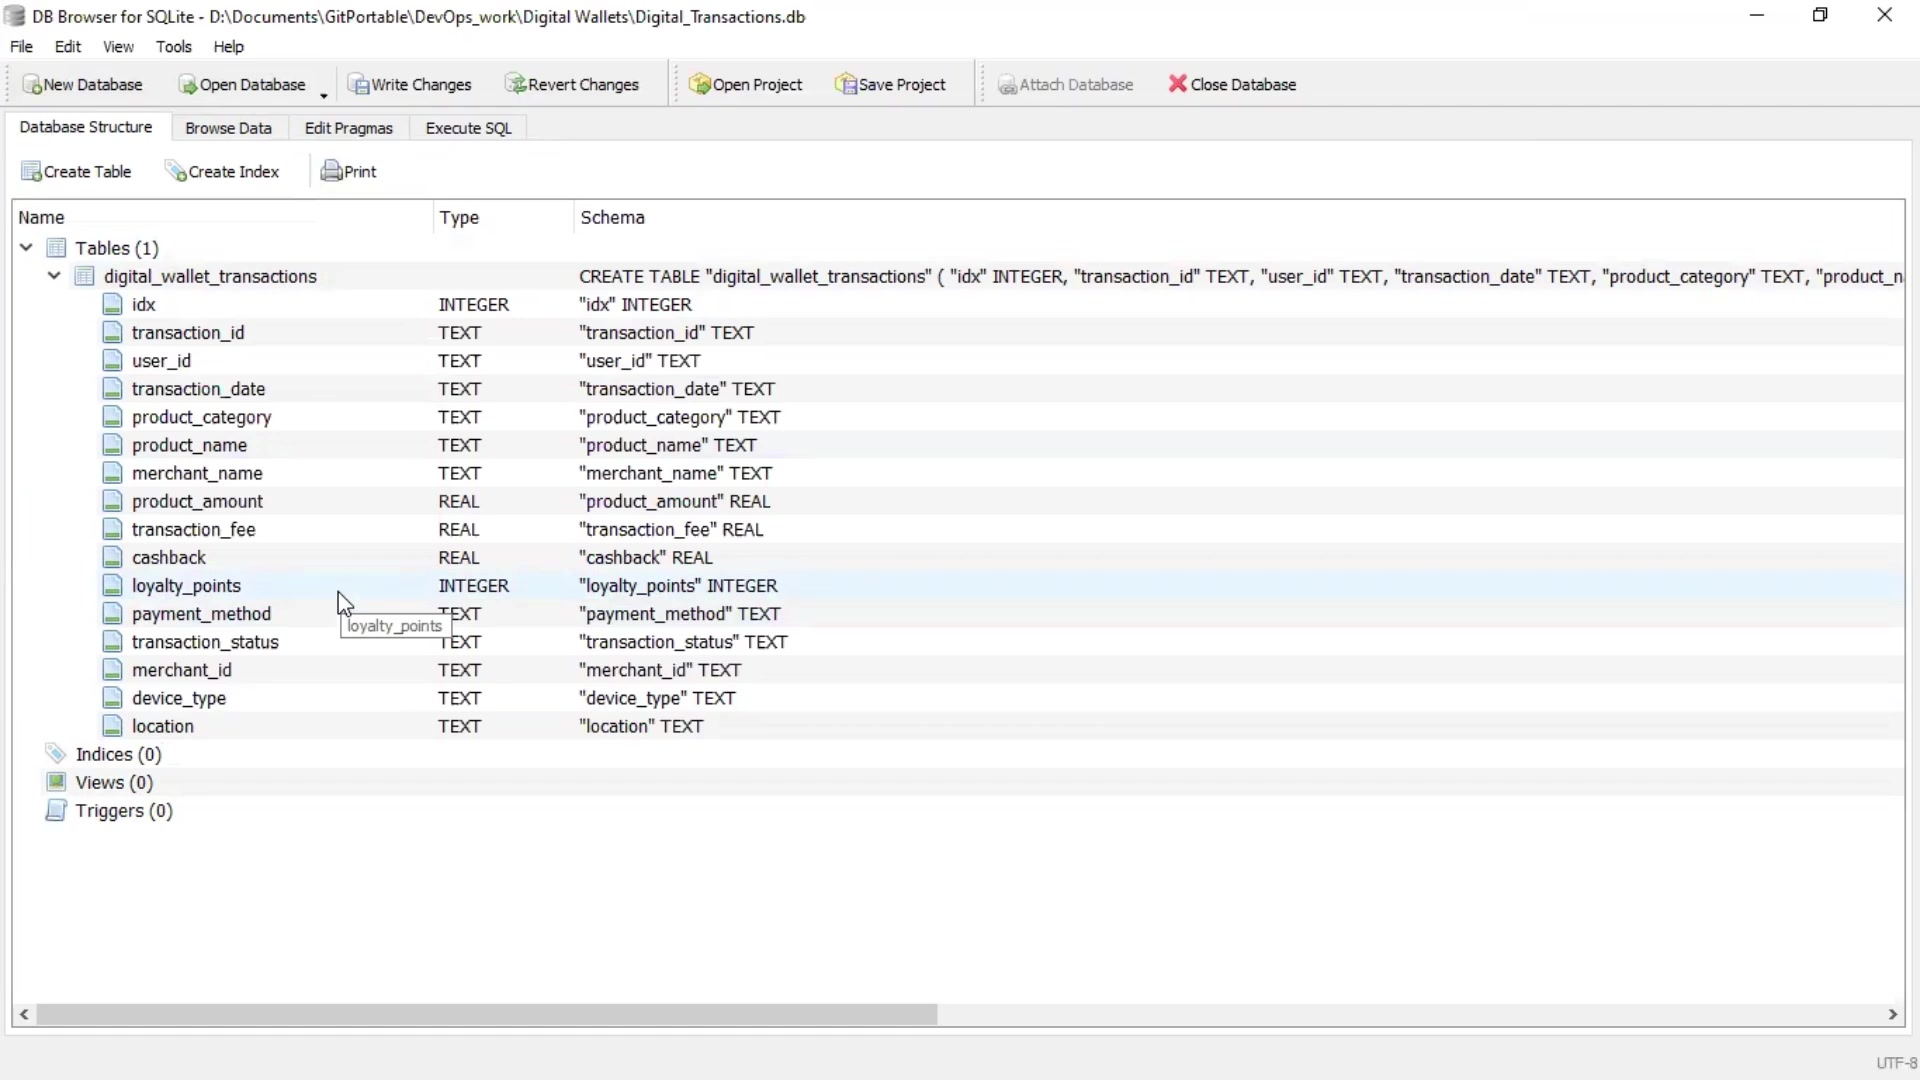Click the Views icon in the tree
1920x1080 pixels.
(x=56, y=782)
